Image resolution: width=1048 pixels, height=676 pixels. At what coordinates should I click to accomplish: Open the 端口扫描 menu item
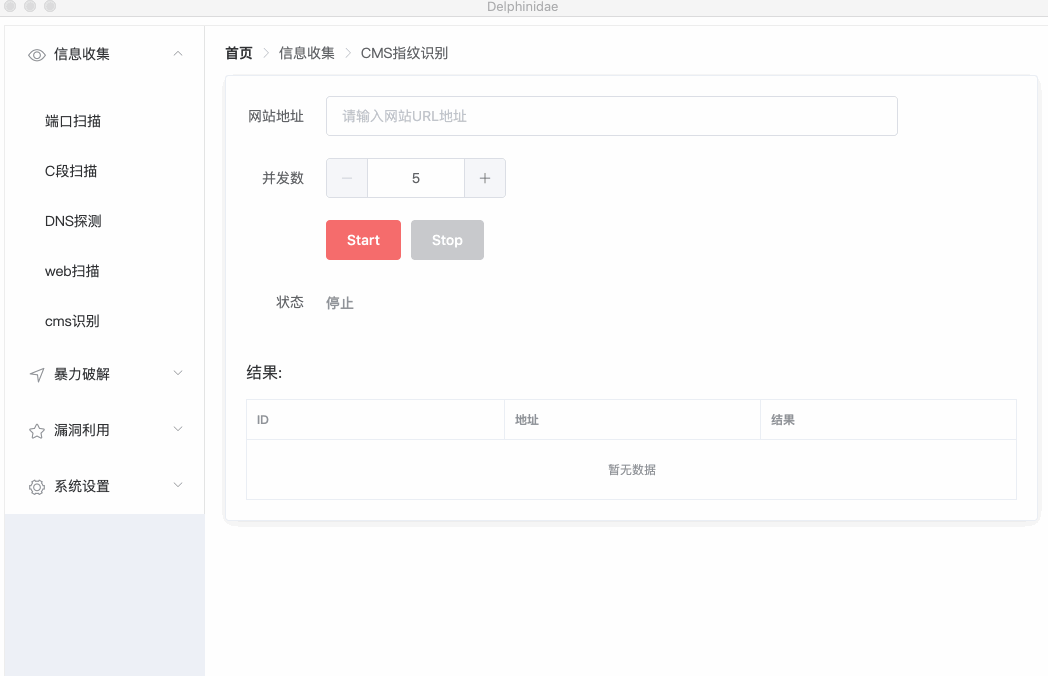click(73, 121)
